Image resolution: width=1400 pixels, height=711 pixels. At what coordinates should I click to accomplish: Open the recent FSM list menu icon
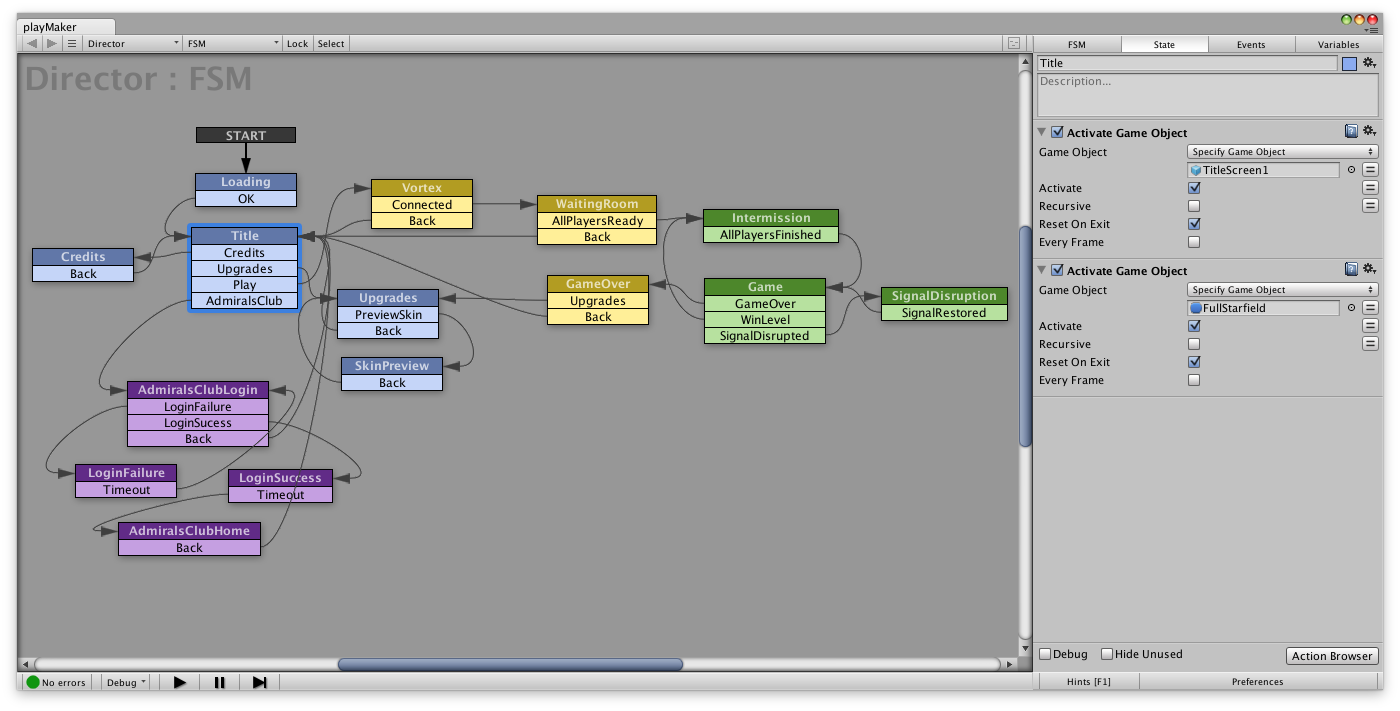(72, 44)
